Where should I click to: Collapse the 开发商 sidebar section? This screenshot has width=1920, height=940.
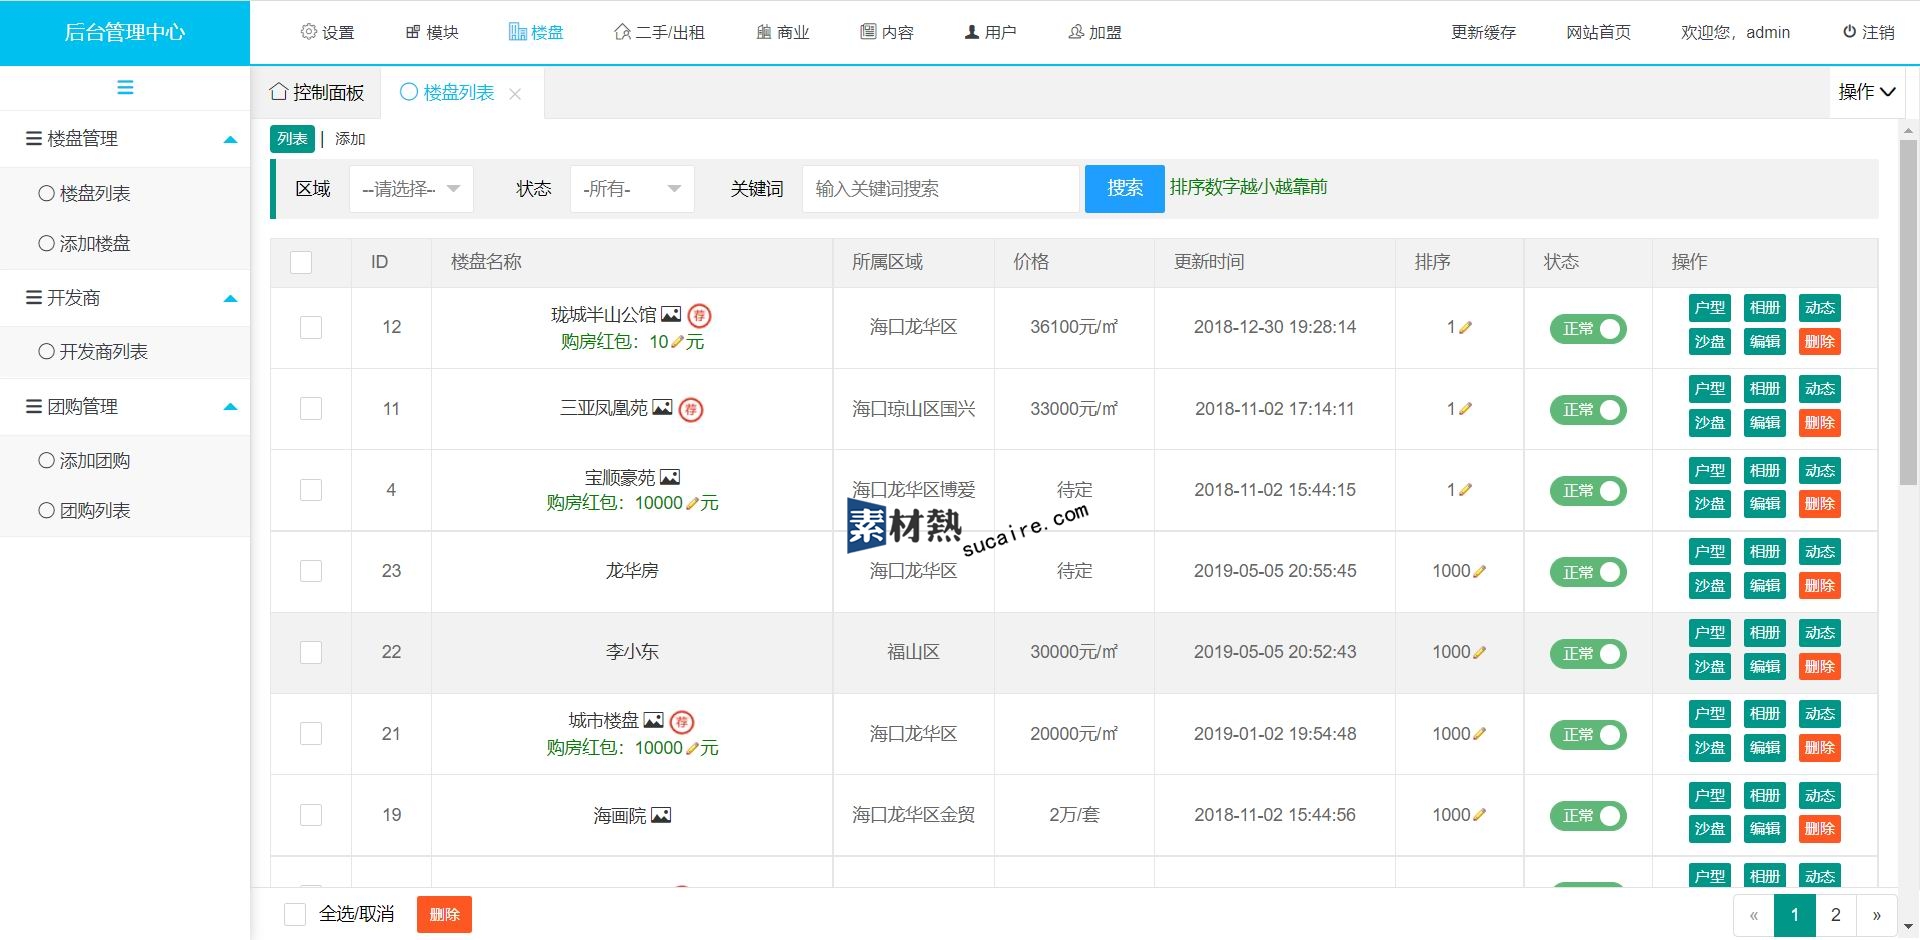pos(125,298)
